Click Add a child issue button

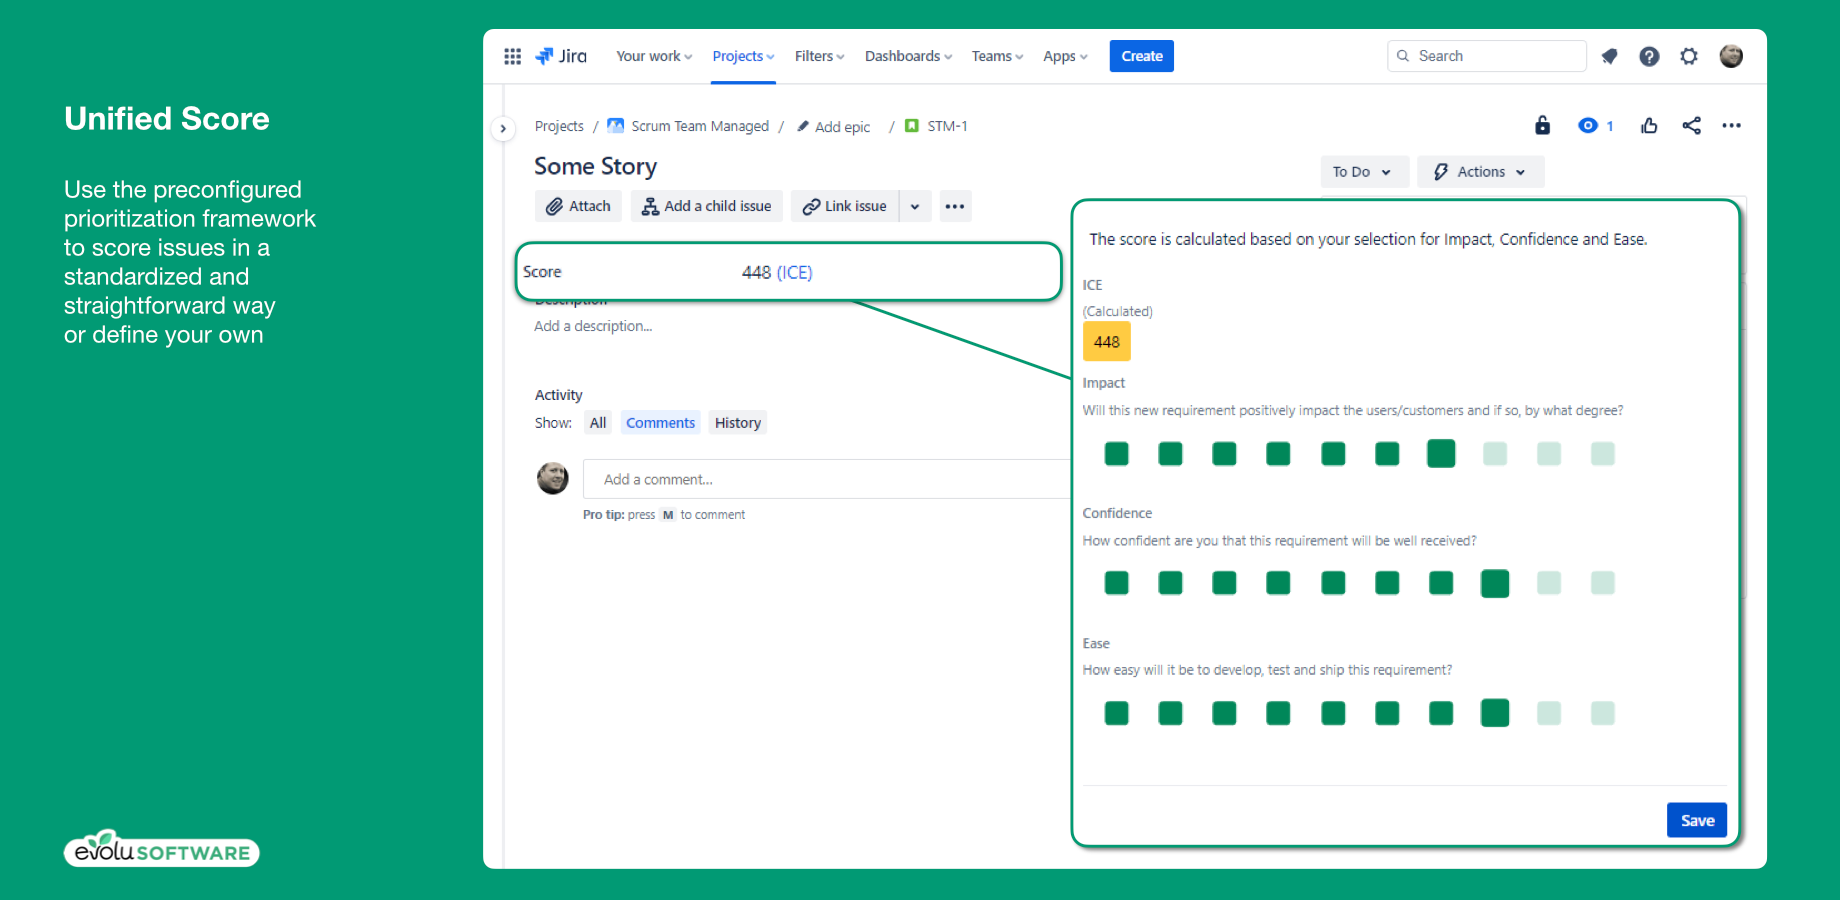tap(706, 206)
